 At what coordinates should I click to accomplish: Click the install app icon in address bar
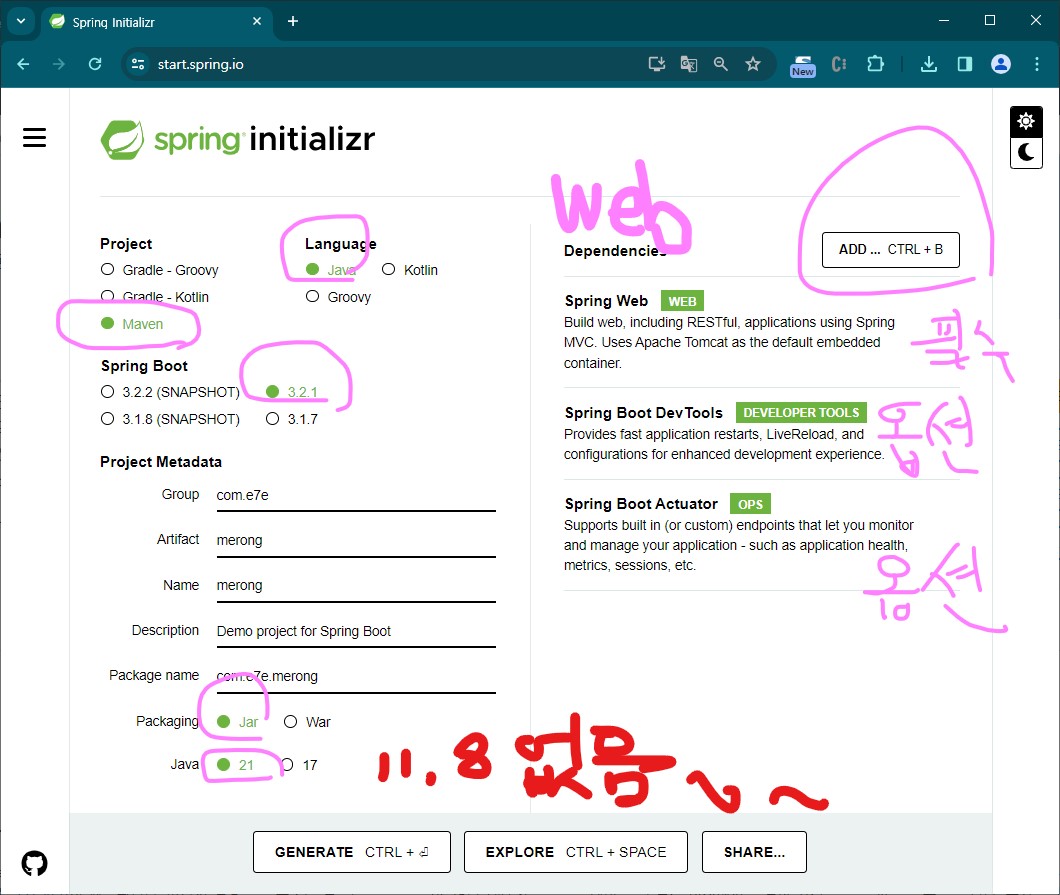[x=656, y=64]
